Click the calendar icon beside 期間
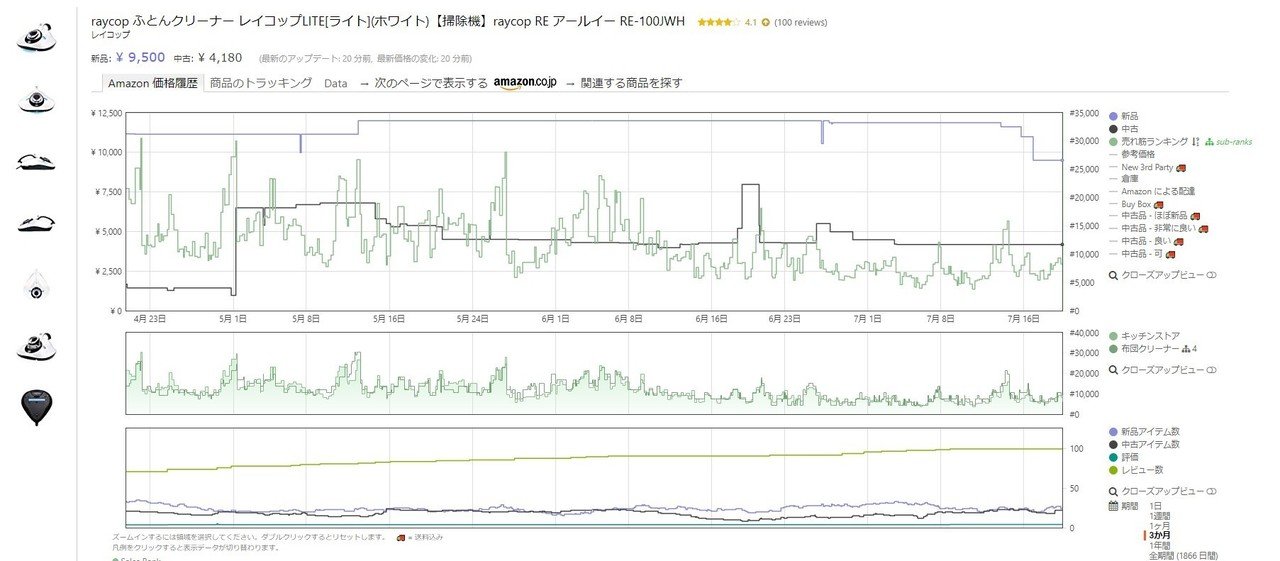Image resolution: width=1280 pixels, height=561 pixels. coord(1114,506)
